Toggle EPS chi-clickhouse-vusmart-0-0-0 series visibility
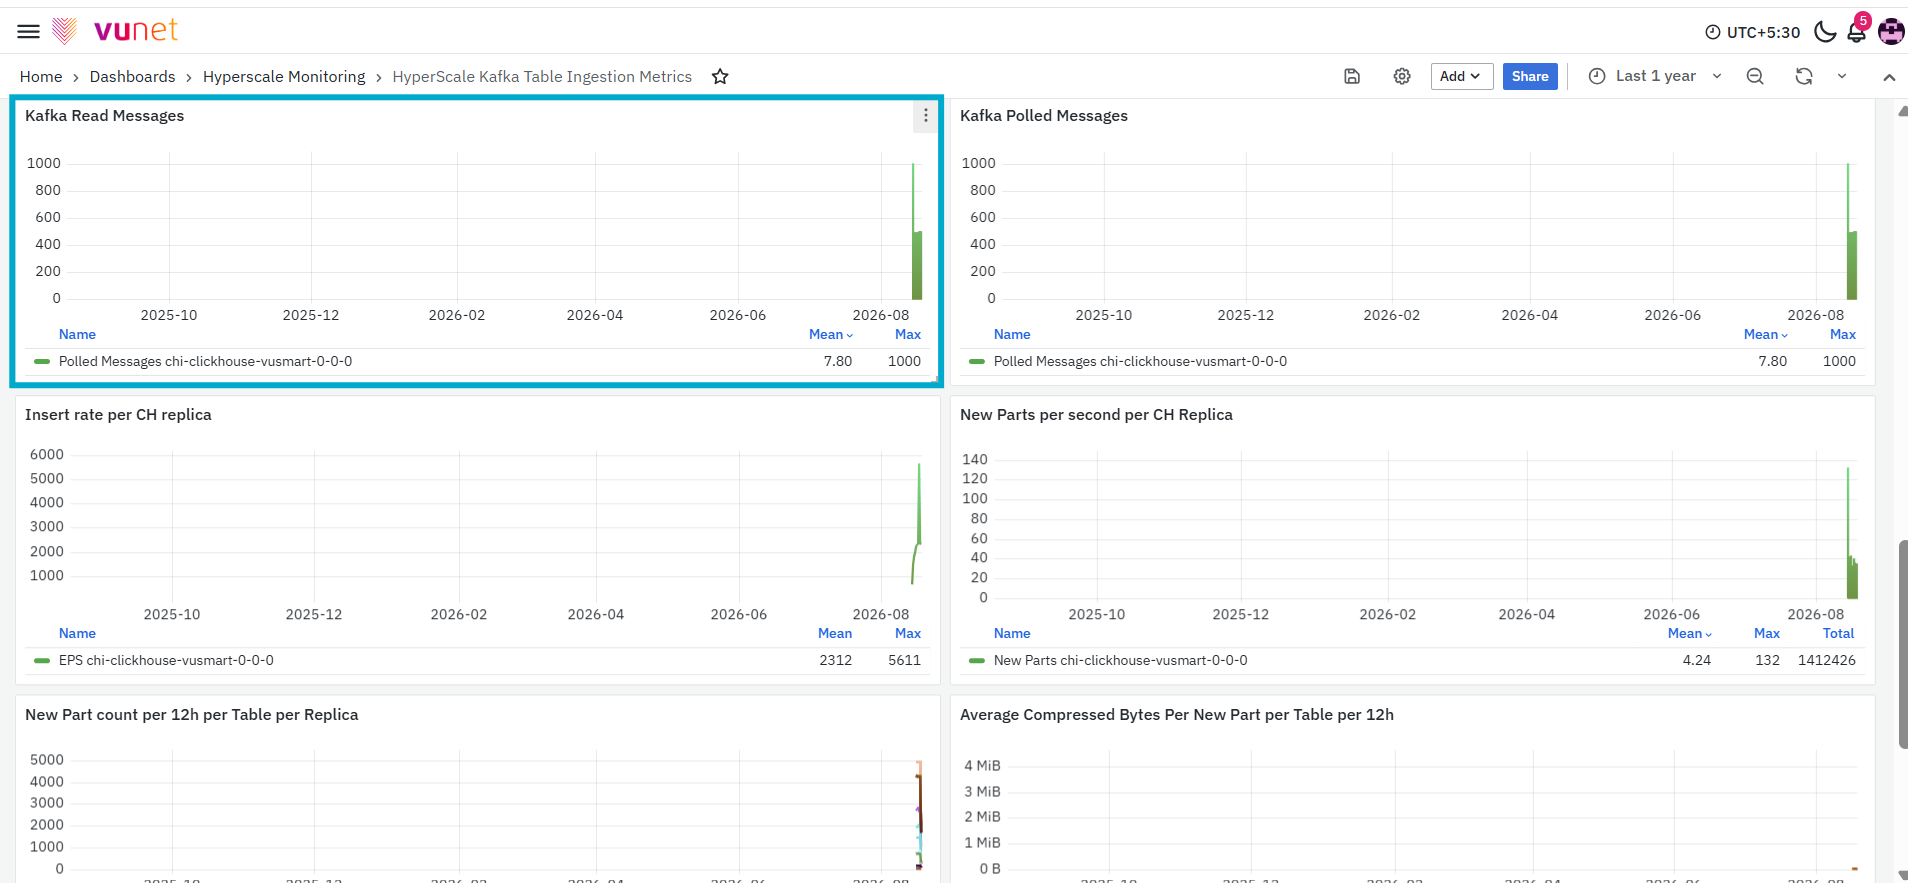This screenshot has height=883, width=1908. (166, 661)
